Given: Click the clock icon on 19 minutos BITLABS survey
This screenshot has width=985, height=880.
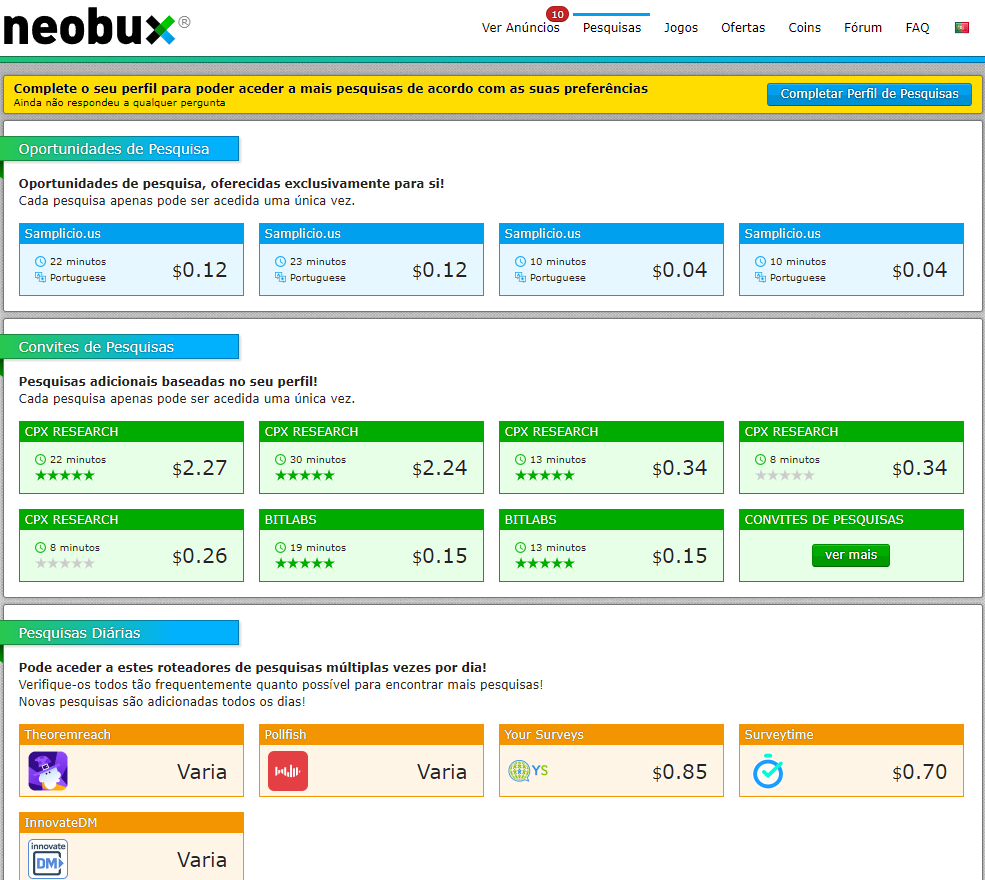Looking at the screenshot, I should (280, 547).
